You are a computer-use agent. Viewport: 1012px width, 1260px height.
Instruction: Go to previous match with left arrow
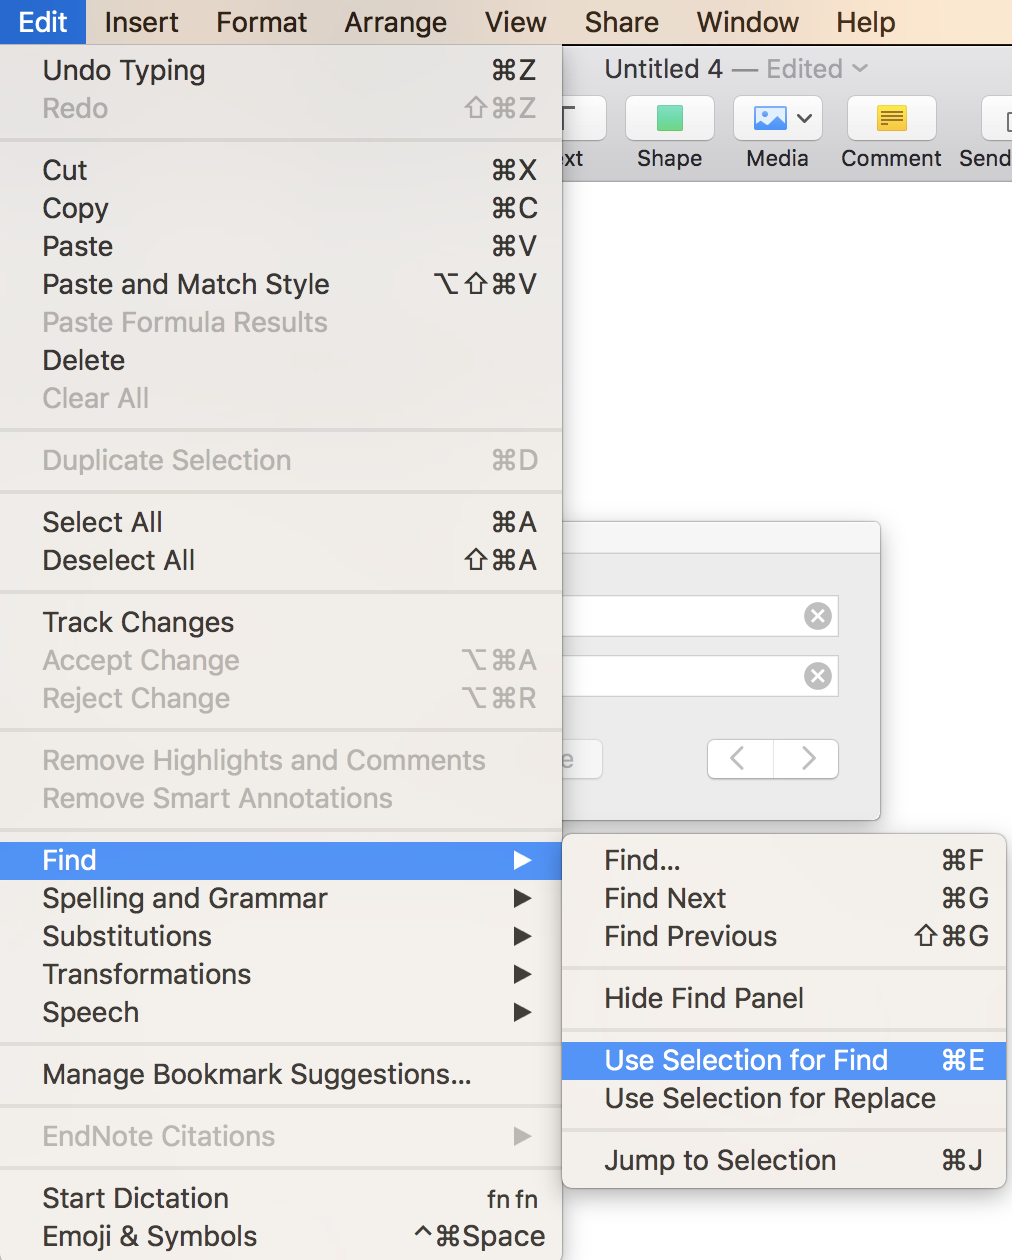click(739, 759)
